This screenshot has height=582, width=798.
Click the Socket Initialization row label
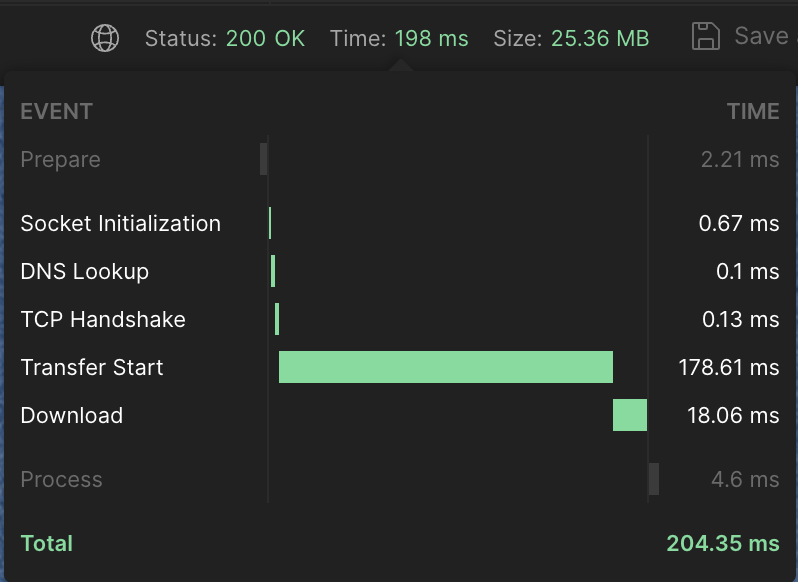click(121, 223)
